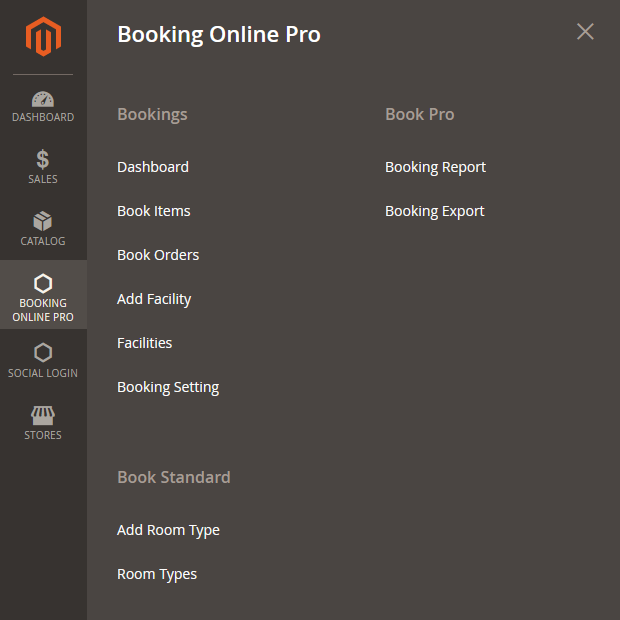Open the Book Orders page

tap(158, 255)
